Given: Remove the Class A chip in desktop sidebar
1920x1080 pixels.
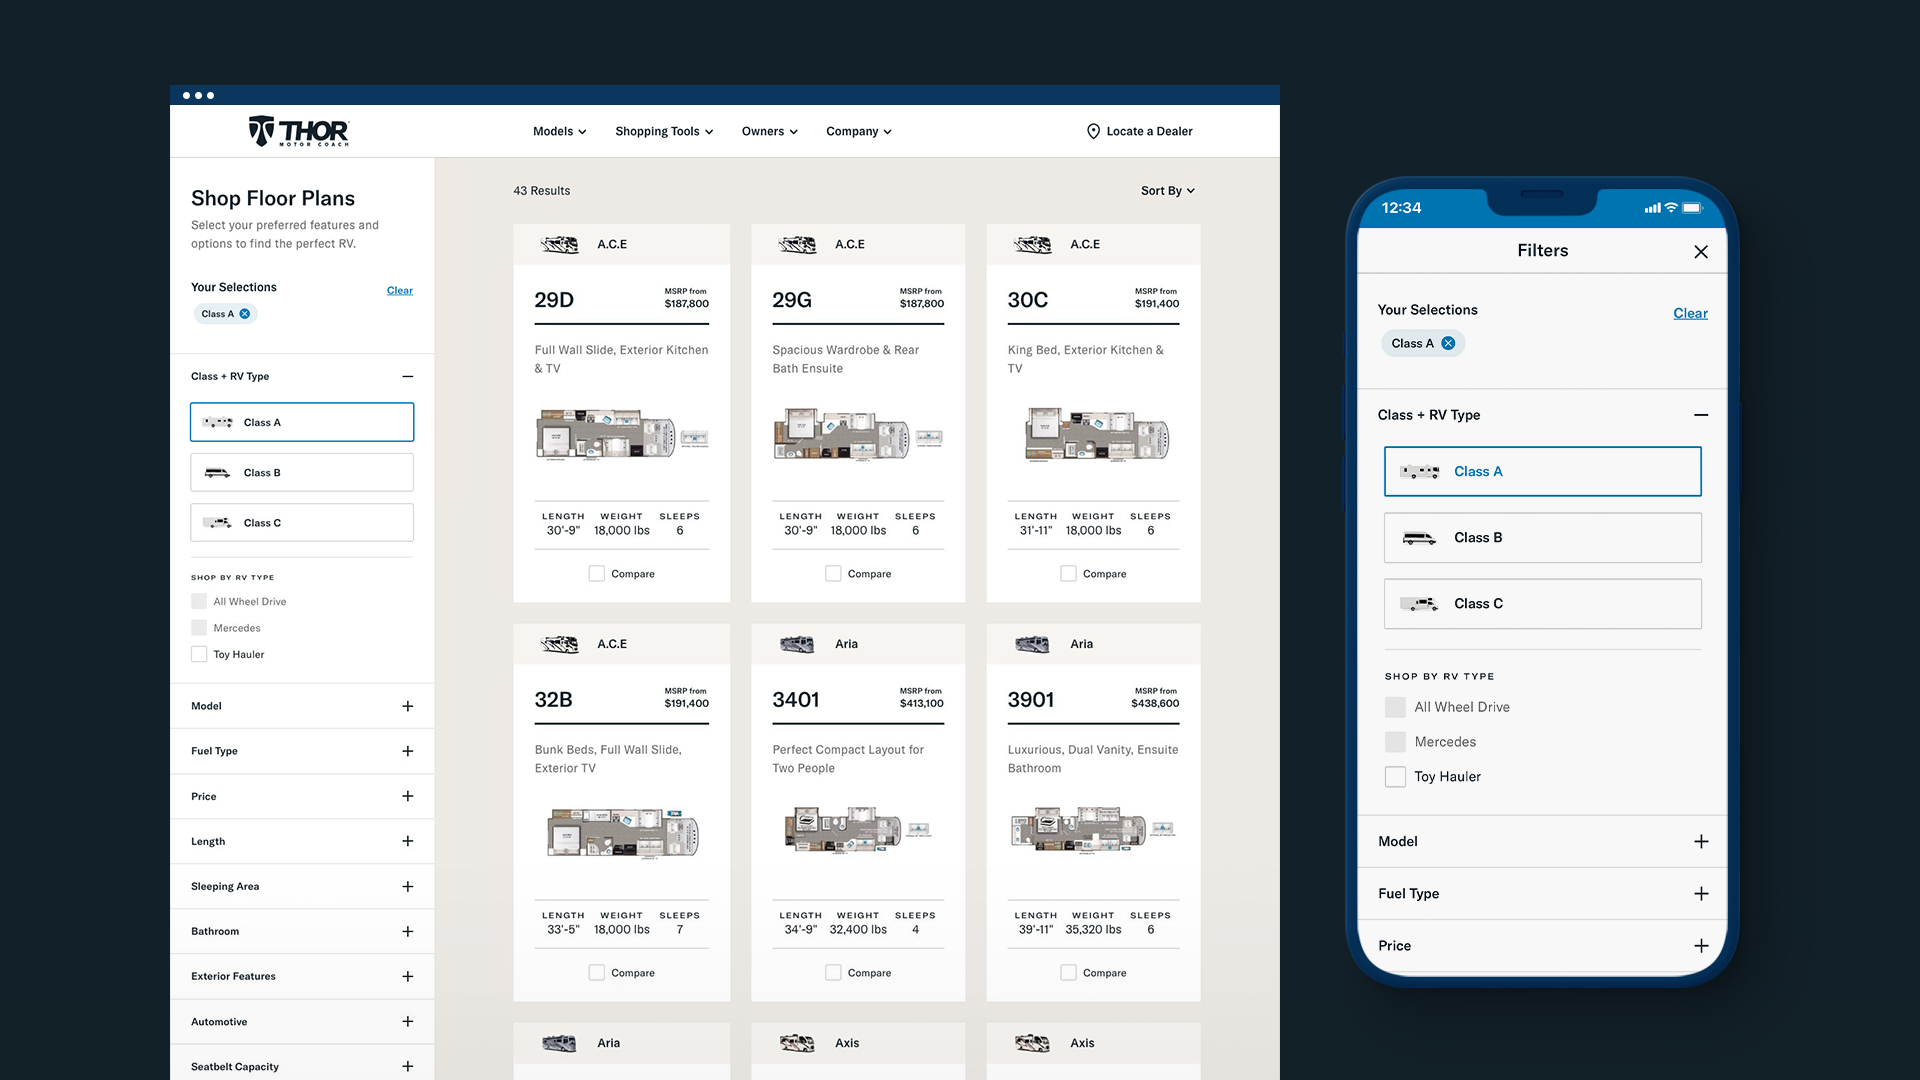Looking at the screenshot, I should (245, 314).
